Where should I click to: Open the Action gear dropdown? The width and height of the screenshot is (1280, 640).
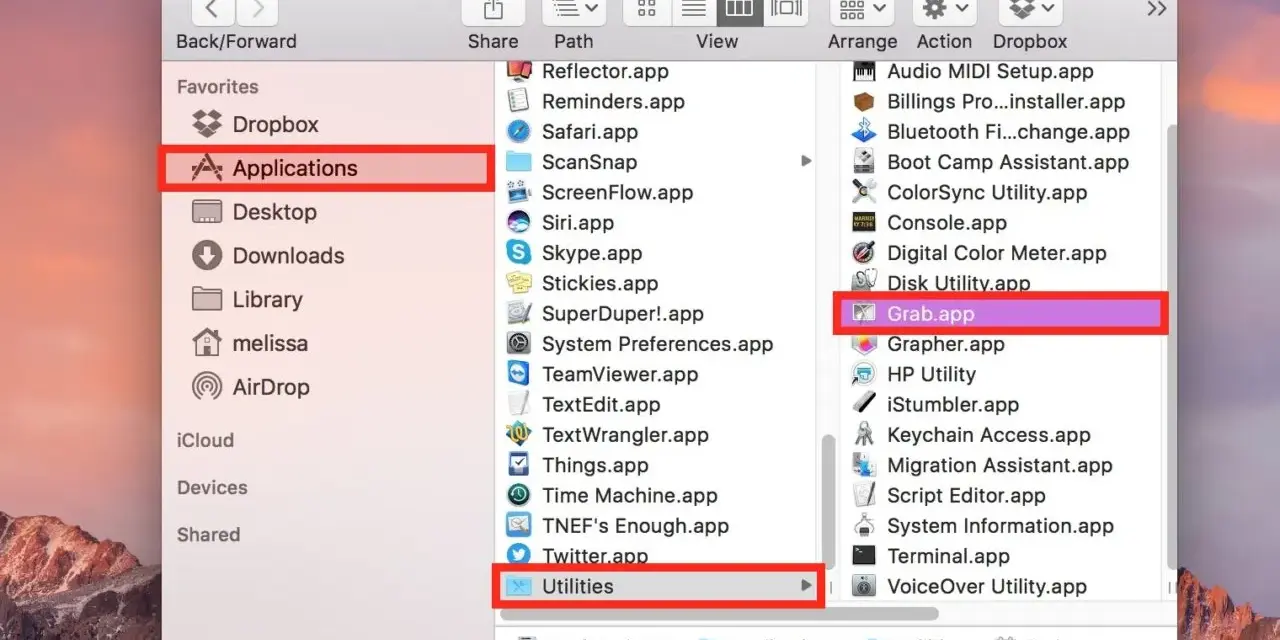click(944, 10)
